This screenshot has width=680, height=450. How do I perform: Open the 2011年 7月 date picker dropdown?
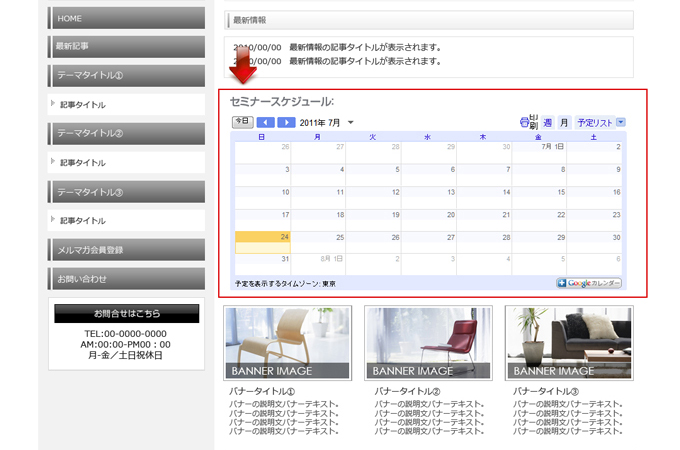click(x=350, y=123)
